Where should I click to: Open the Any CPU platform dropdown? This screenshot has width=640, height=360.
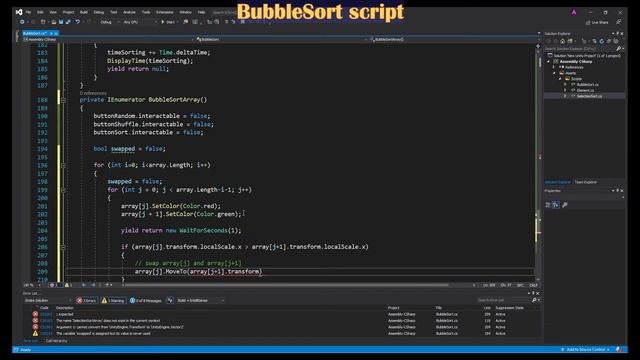pyautogui.click(x=140, y=22)
